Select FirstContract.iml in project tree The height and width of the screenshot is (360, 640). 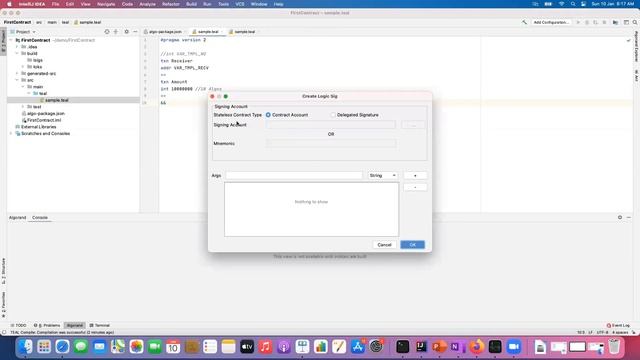click(44, 120)
